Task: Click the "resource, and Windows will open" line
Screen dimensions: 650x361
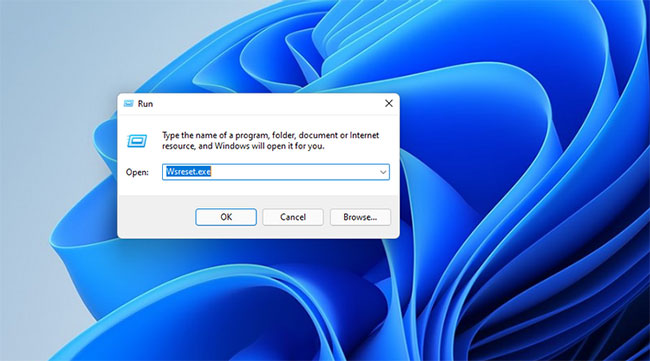Action: click(243, 146)
